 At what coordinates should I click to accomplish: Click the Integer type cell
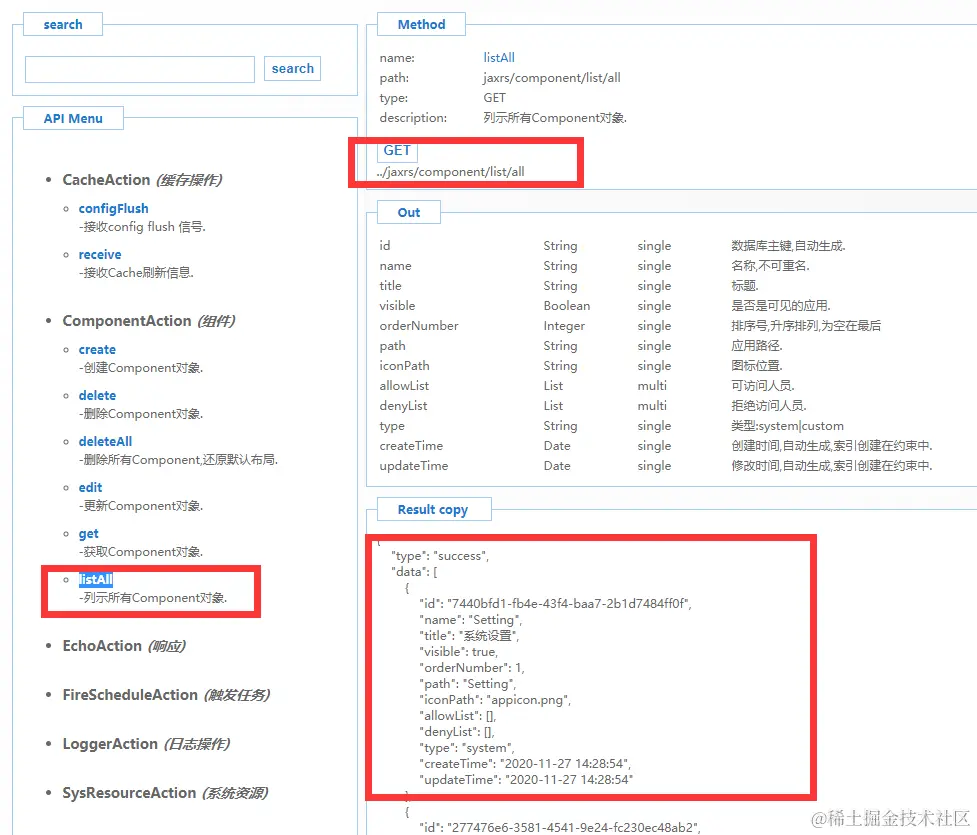tap(564, 326)
